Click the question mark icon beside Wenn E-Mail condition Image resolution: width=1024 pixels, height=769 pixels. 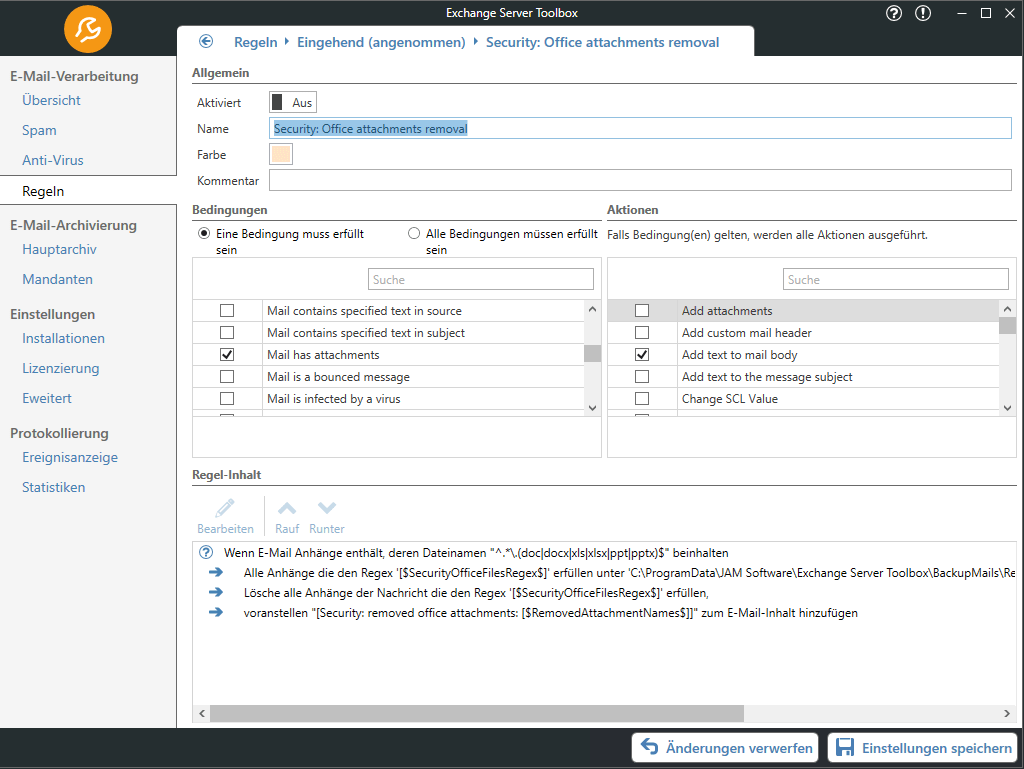coord(206,552)
